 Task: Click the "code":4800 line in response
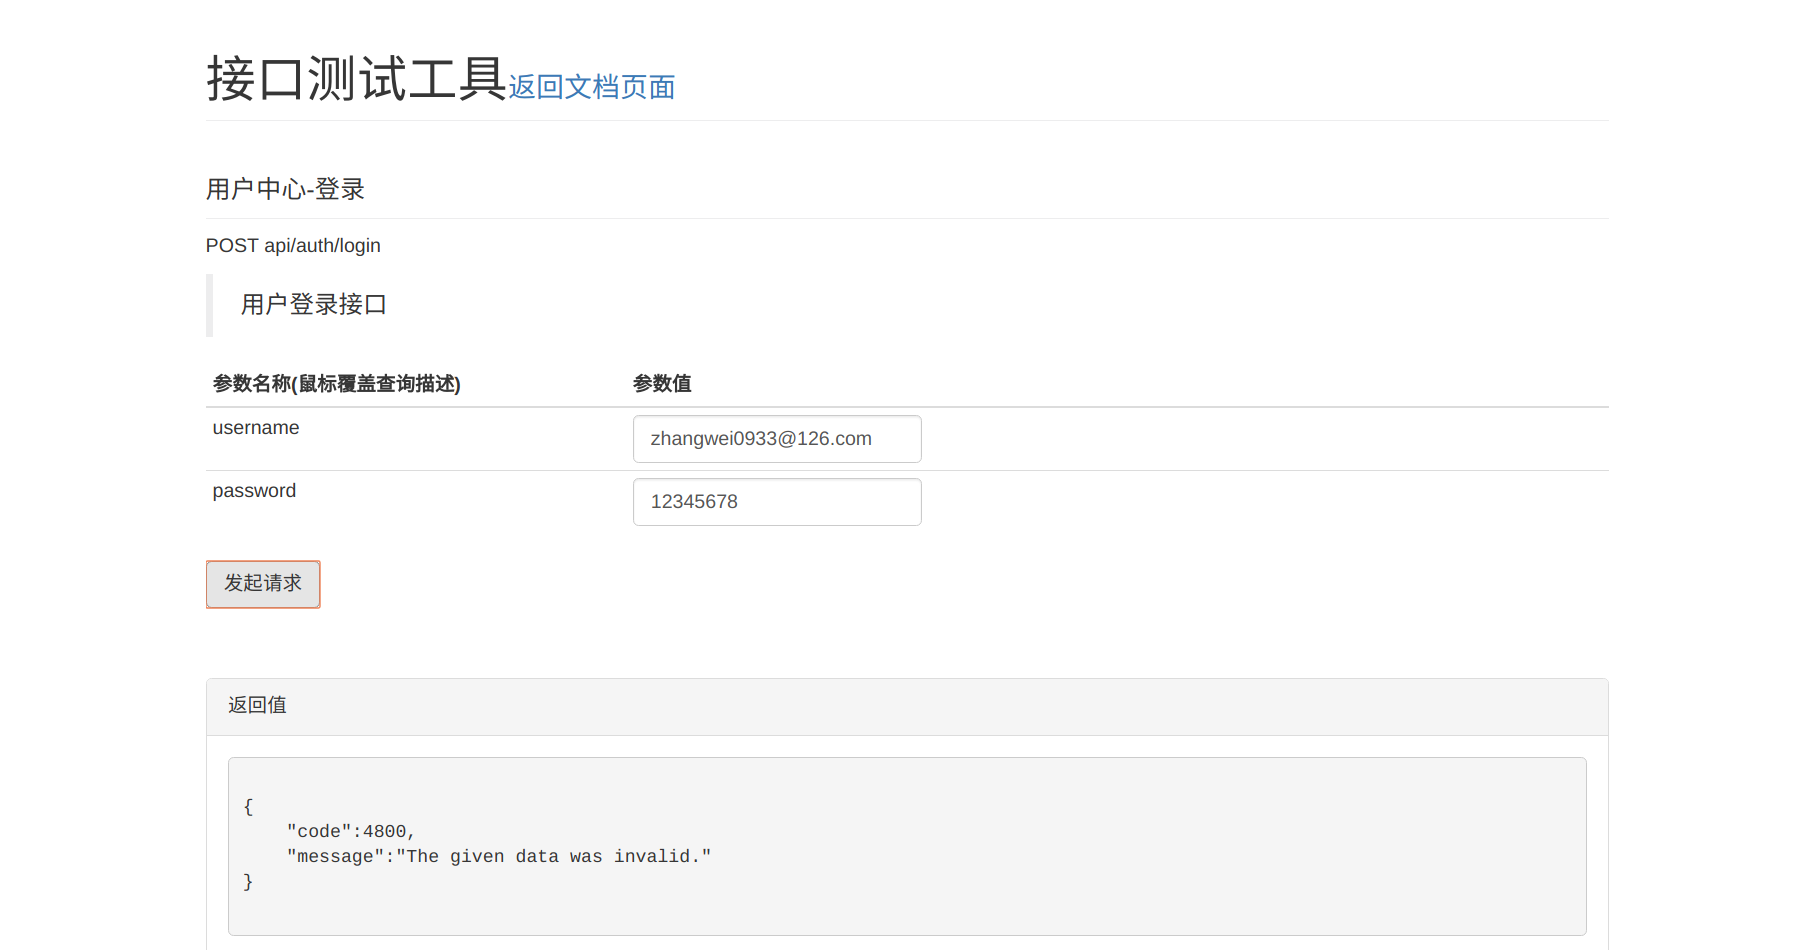350,832
